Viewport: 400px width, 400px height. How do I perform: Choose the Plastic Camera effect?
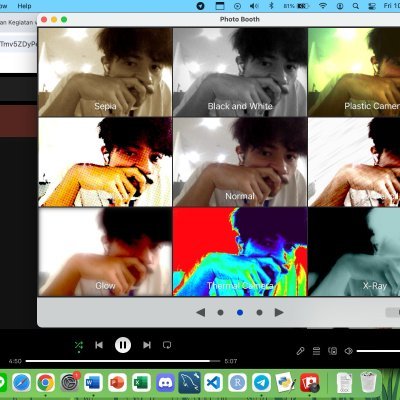pos(354,72)
